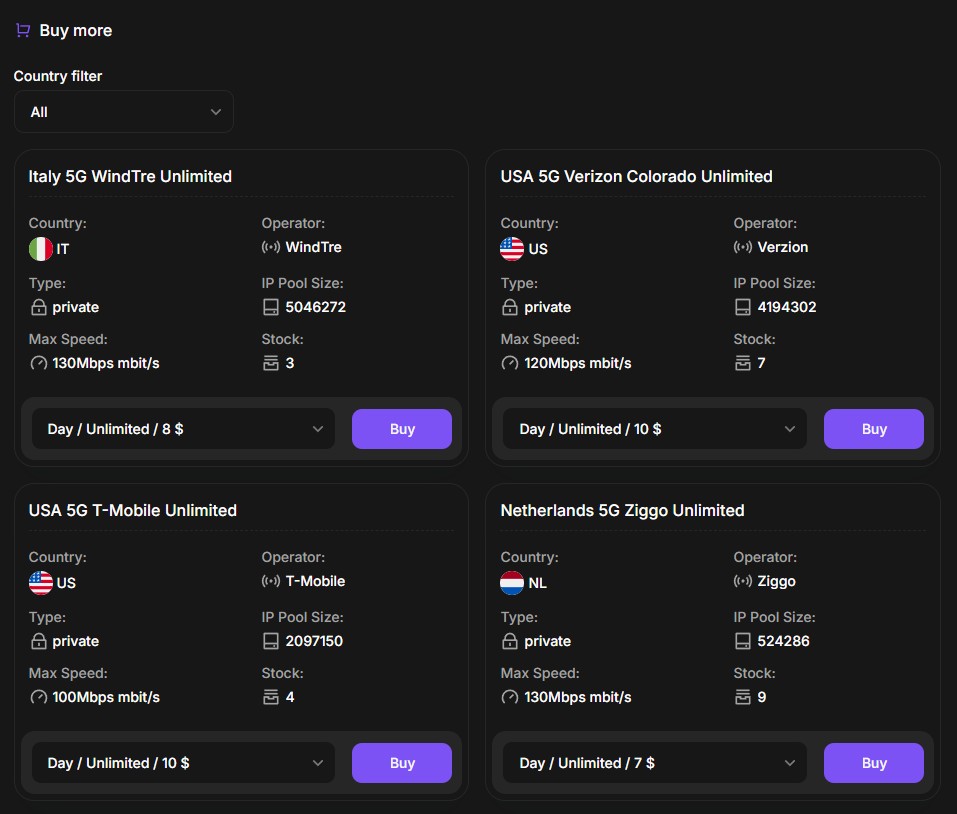Screen dimensions: 957x814
Task: Open the Verizon Colorado pricing plan dropdown
Action: (656, 429)
